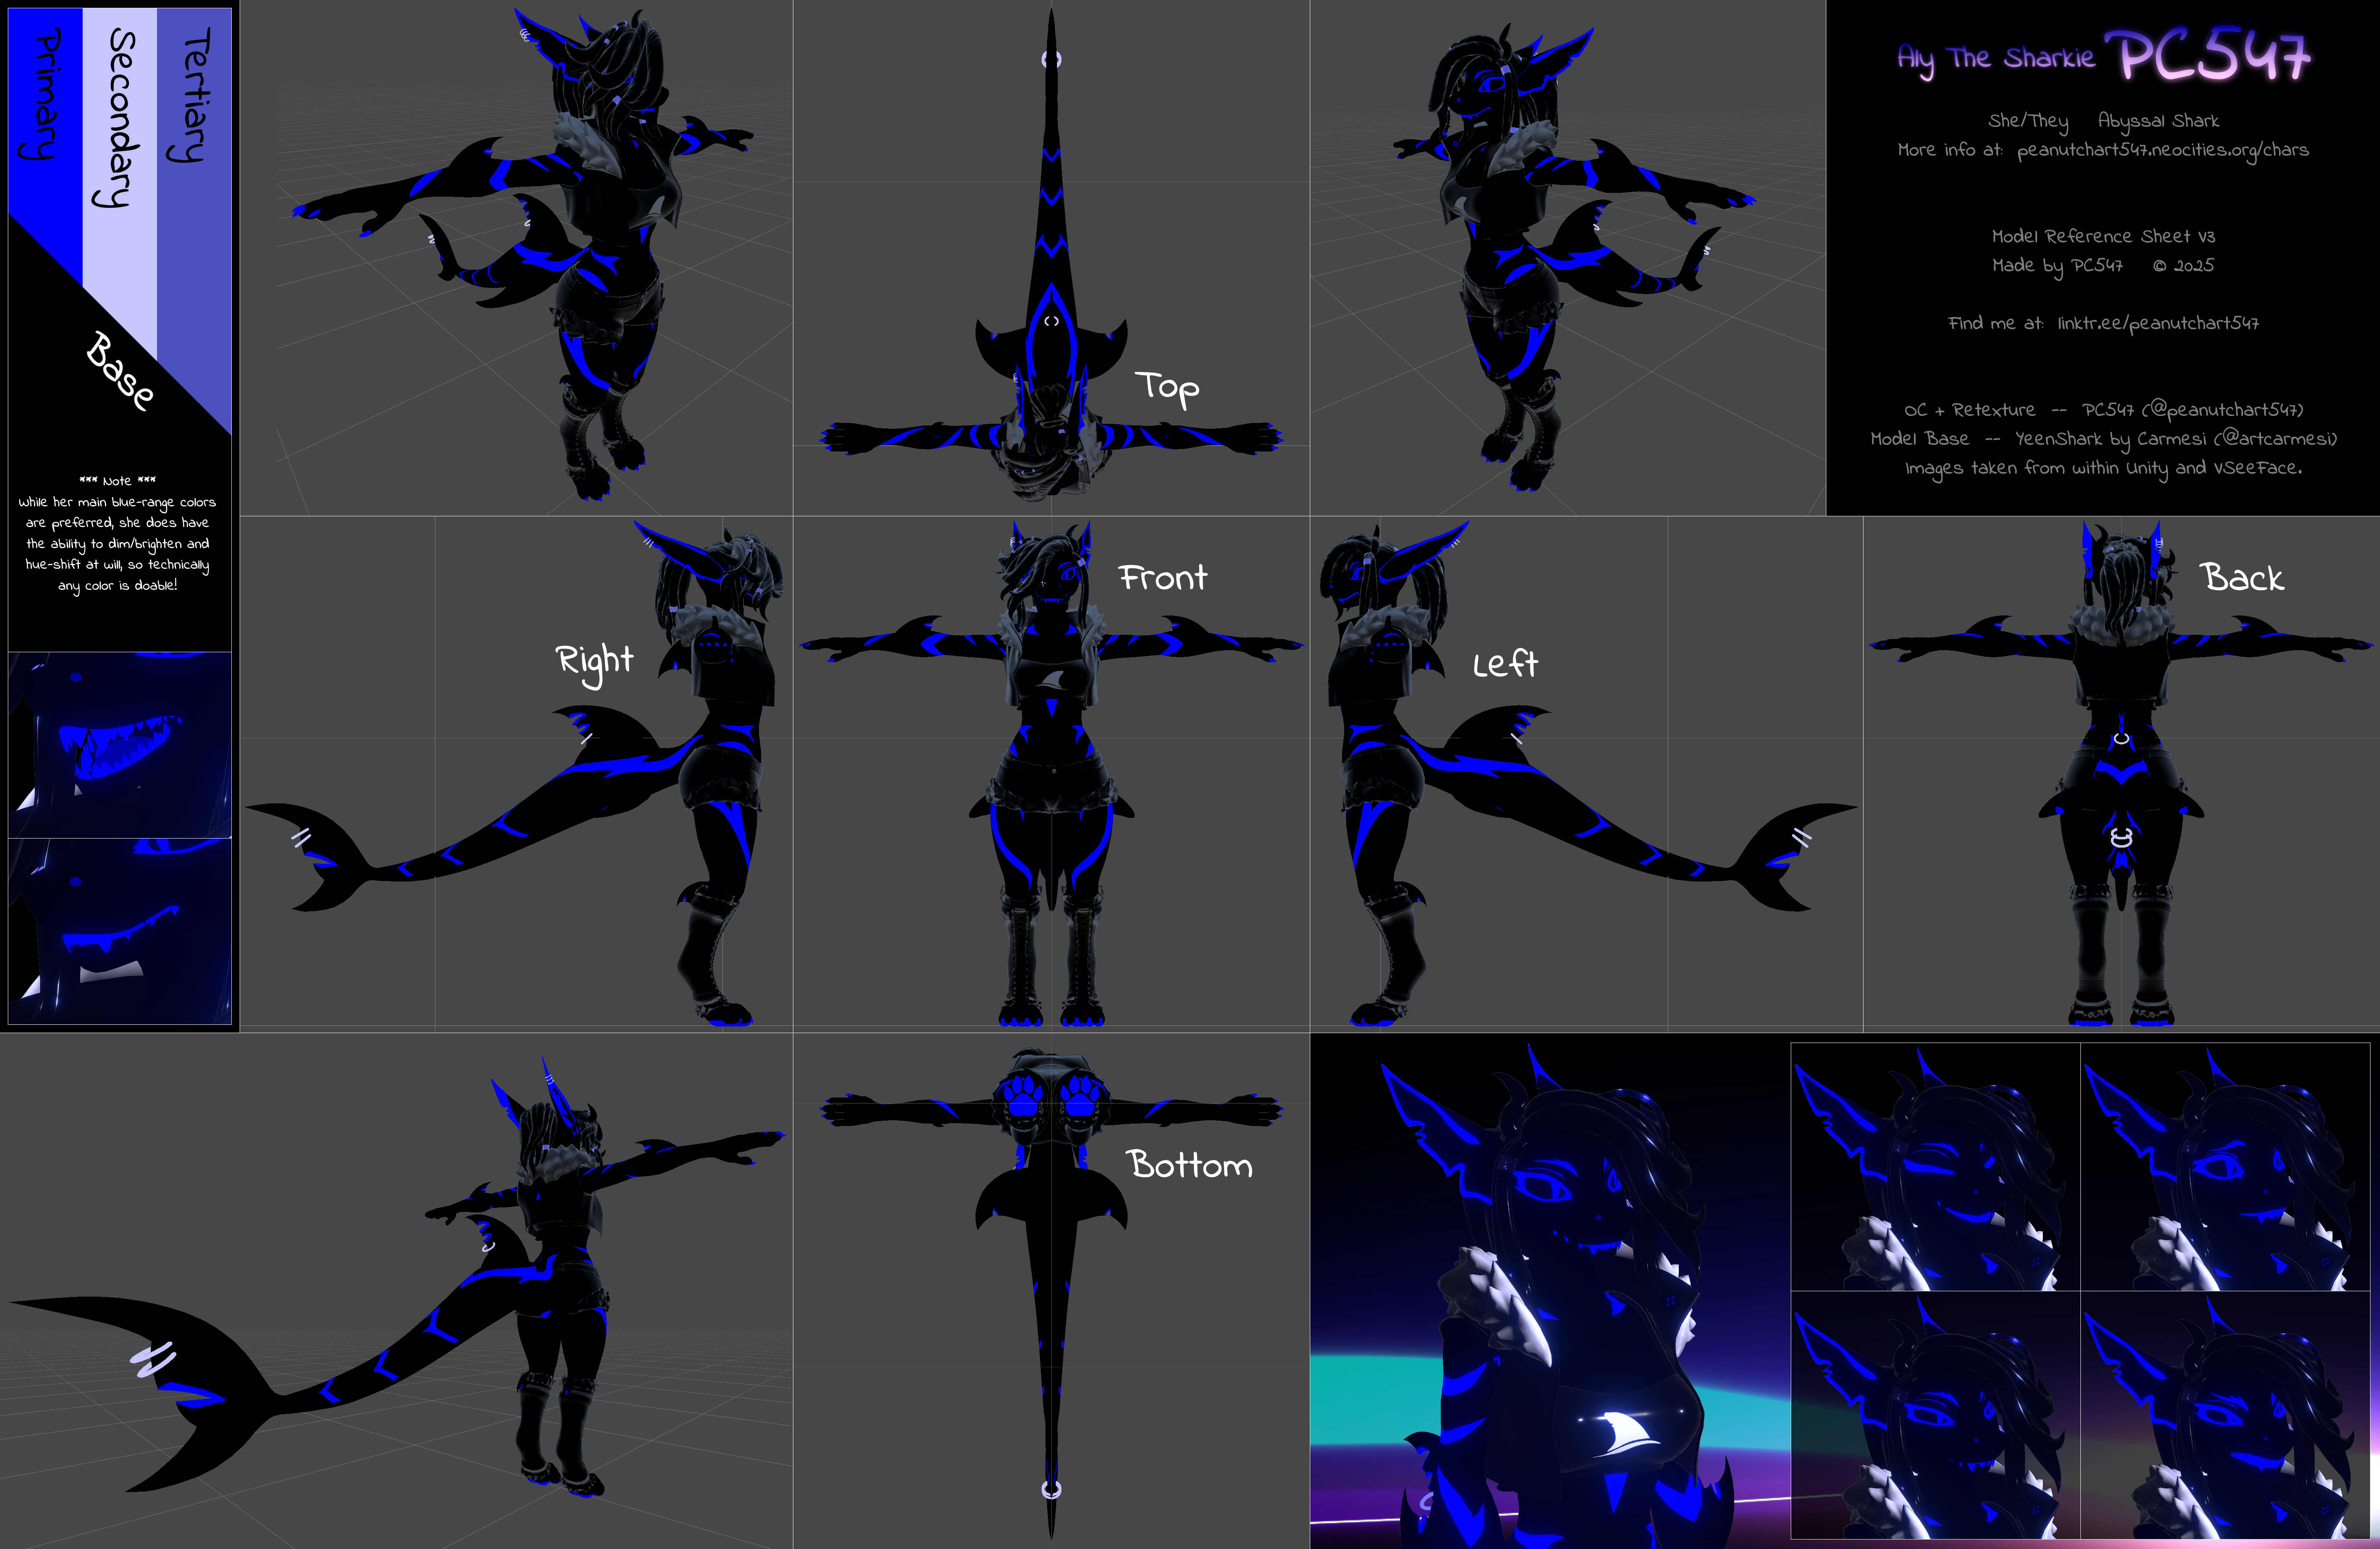This screenshot has width=2380, height=1549.
Task: Click the 'Front' view label
Action: click(x=1163, y=577)
